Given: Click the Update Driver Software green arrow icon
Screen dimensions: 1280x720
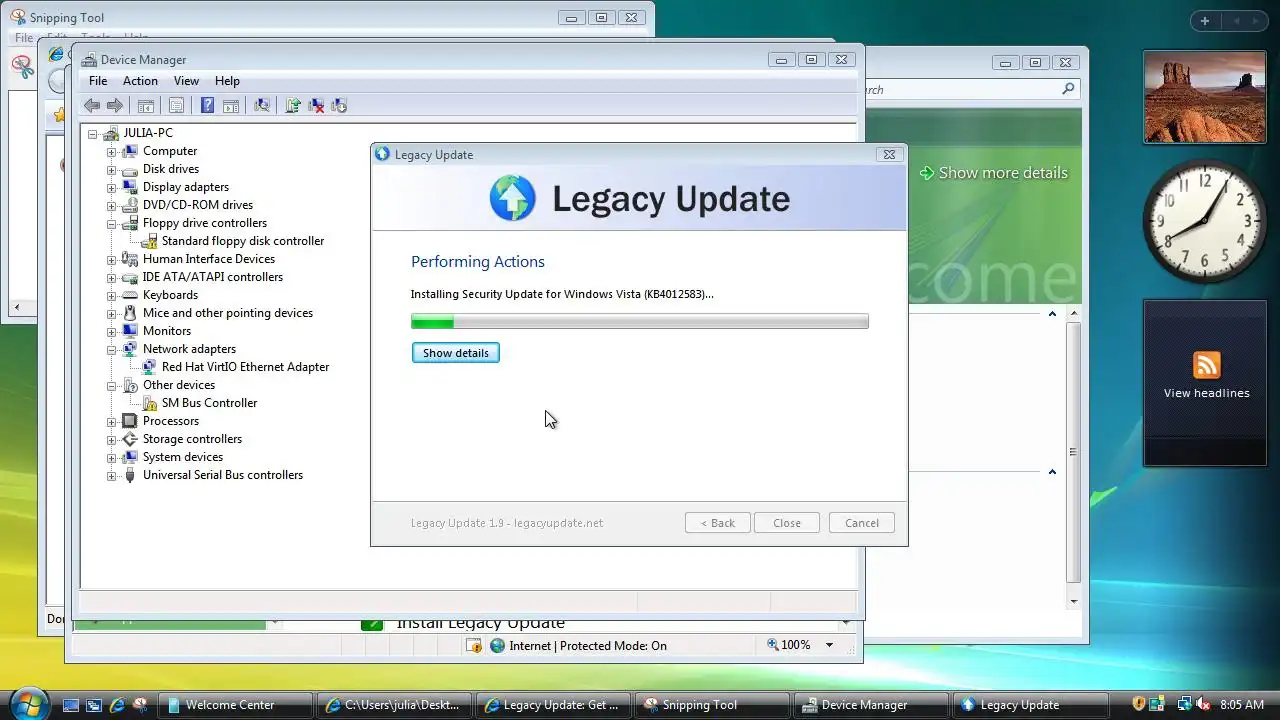Looking at the screenshot, I should pyautogui.click(x=293, y=105).
